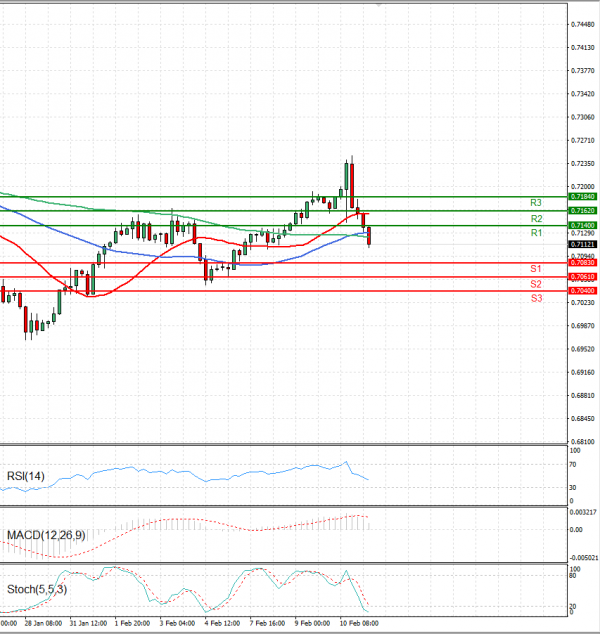Click the 3 Feb 04:00 time label
Screen dimensions: 600x634
pyautogui.click(x=177, y=623)
